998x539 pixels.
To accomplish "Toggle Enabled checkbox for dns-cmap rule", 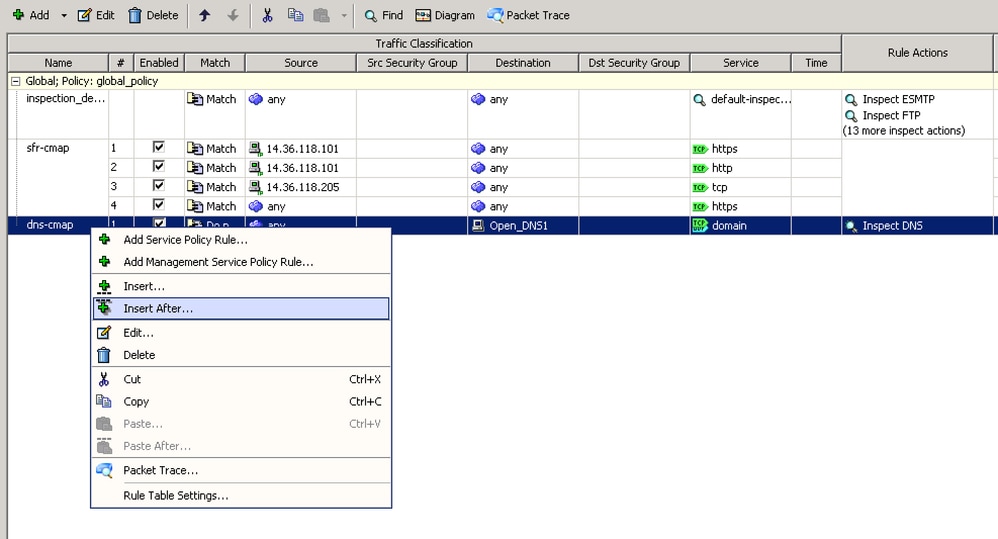I will tap(159, 223).
